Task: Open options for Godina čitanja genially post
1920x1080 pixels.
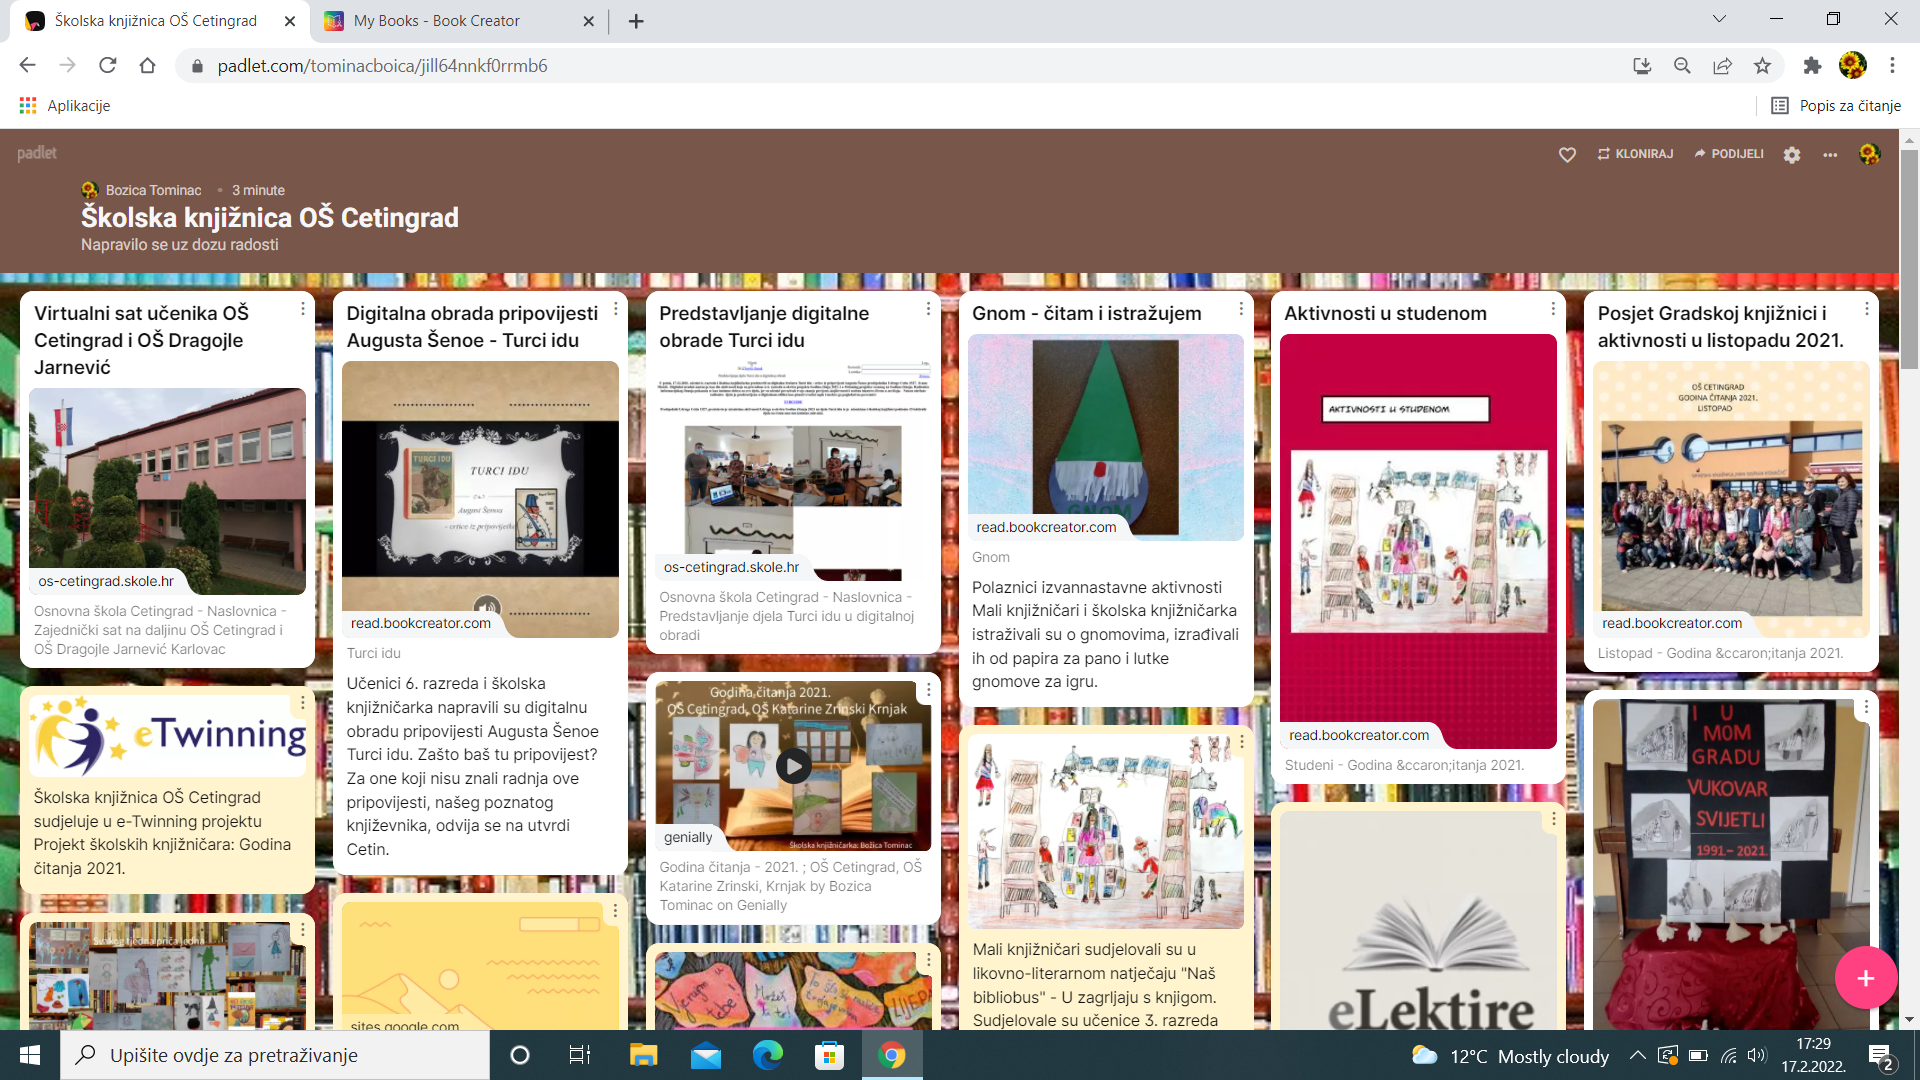Action: pyautogui.click(x=928, y=690)
